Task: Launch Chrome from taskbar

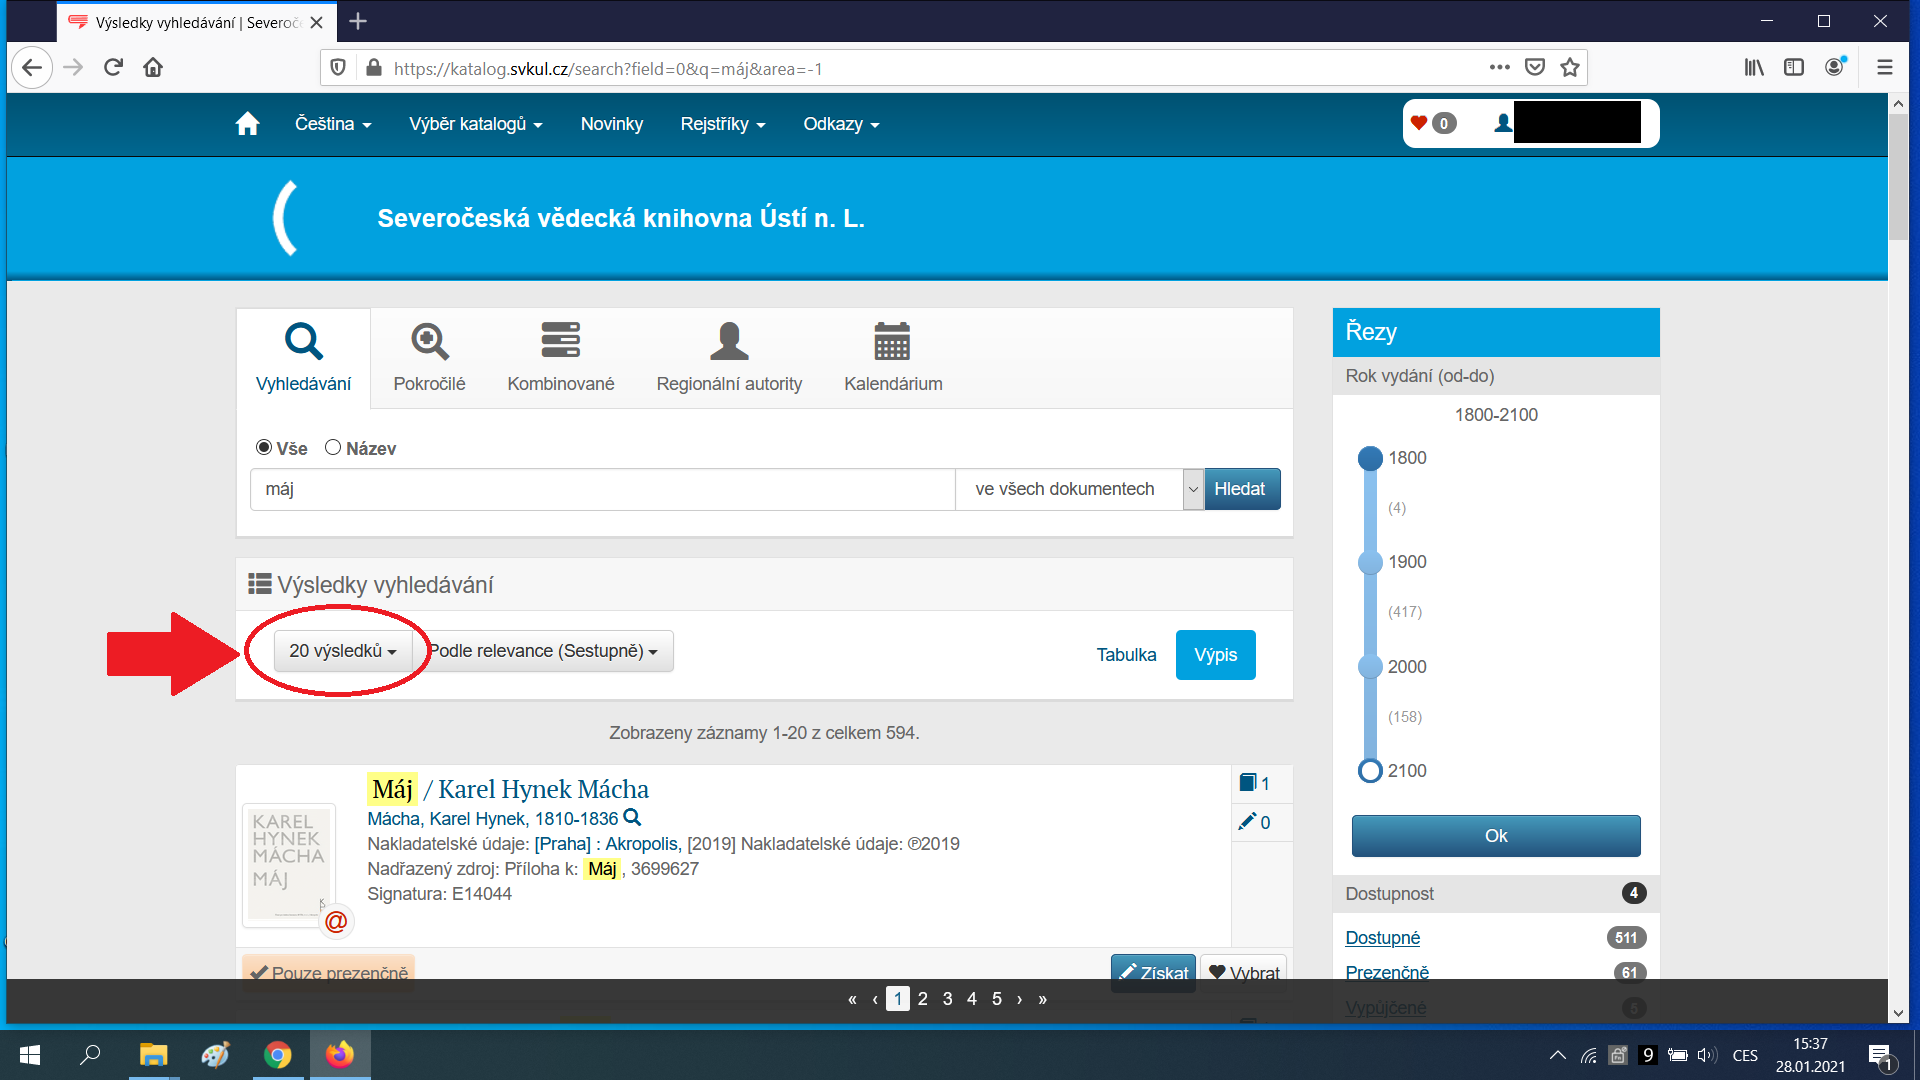Action: [277, 1055]
